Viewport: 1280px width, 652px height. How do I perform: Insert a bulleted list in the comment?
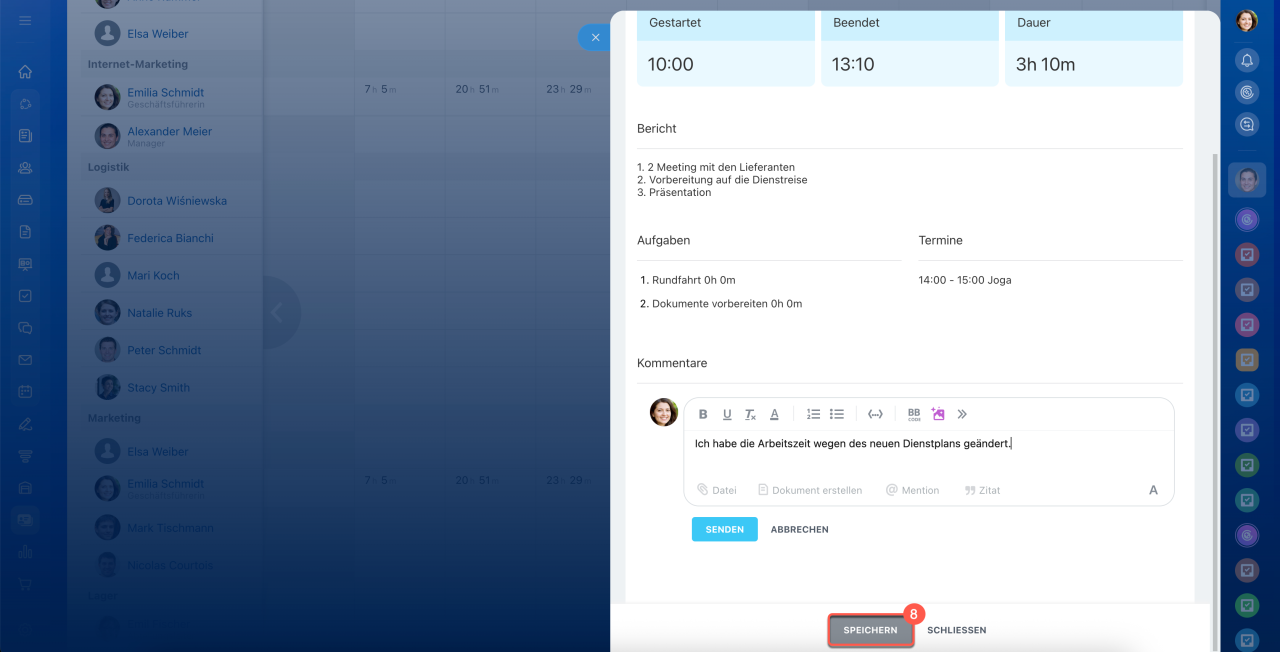click(x=837, y=414)
